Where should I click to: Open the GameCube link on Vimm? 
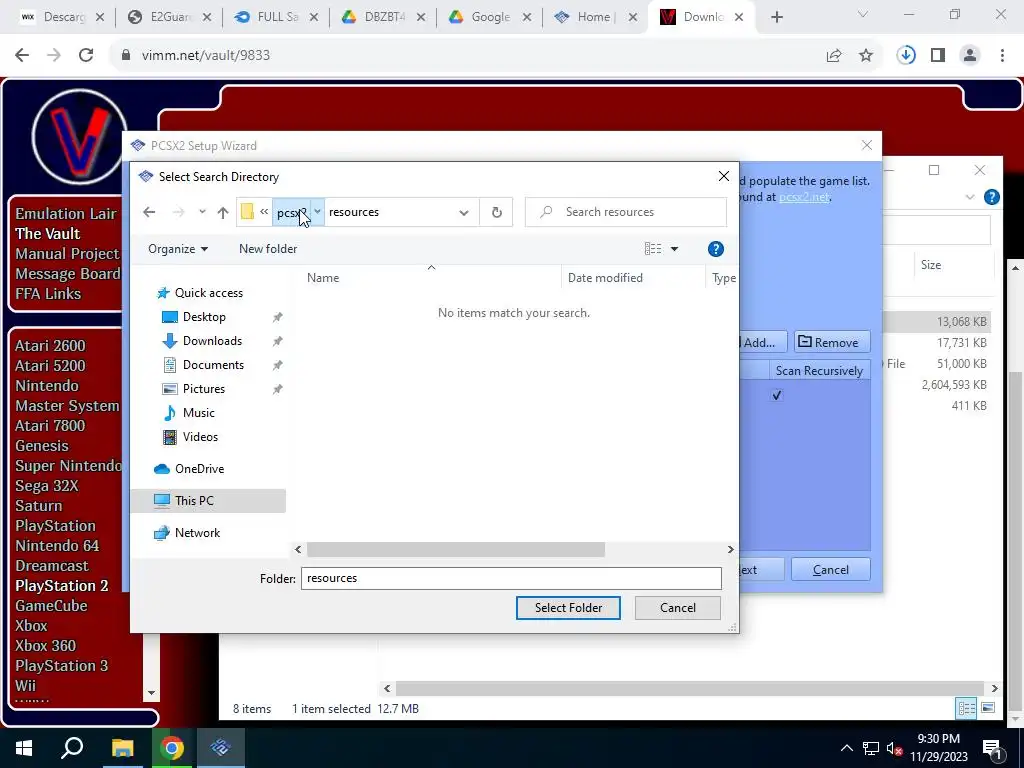[x=51, y=606]
